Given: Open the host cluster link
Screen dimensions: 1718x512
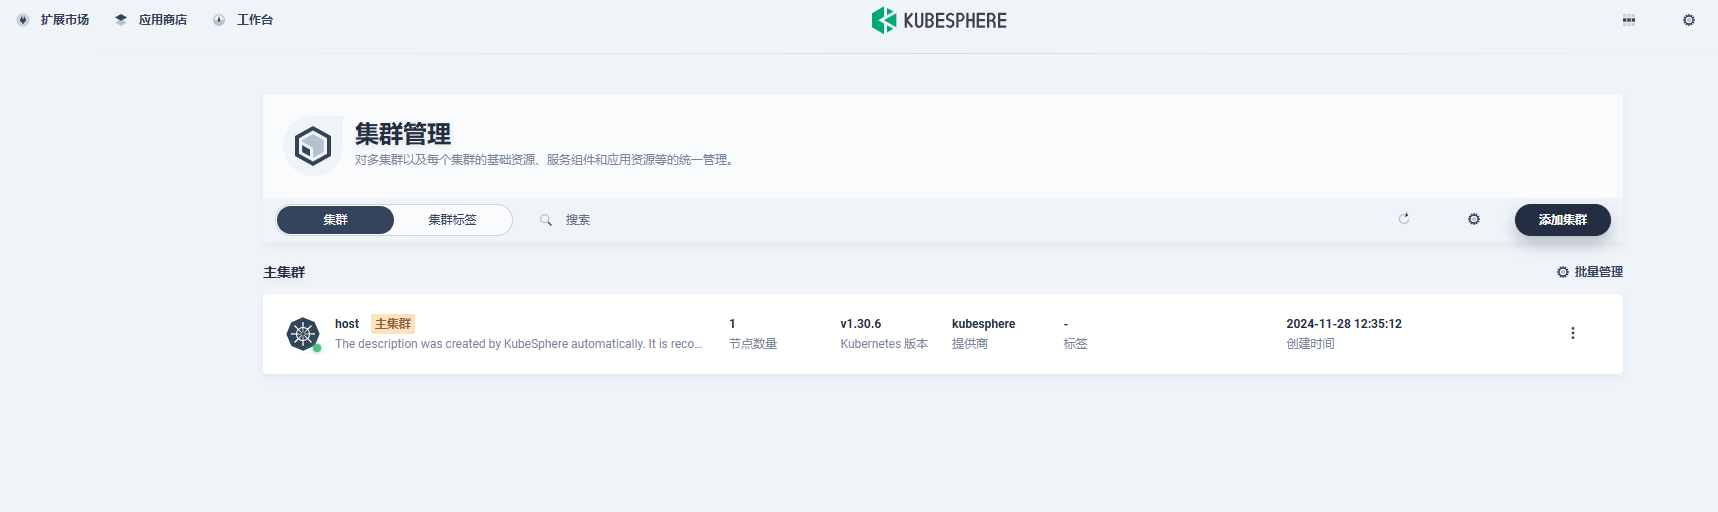Looking at the screenshot, I should tap(347, 324).
